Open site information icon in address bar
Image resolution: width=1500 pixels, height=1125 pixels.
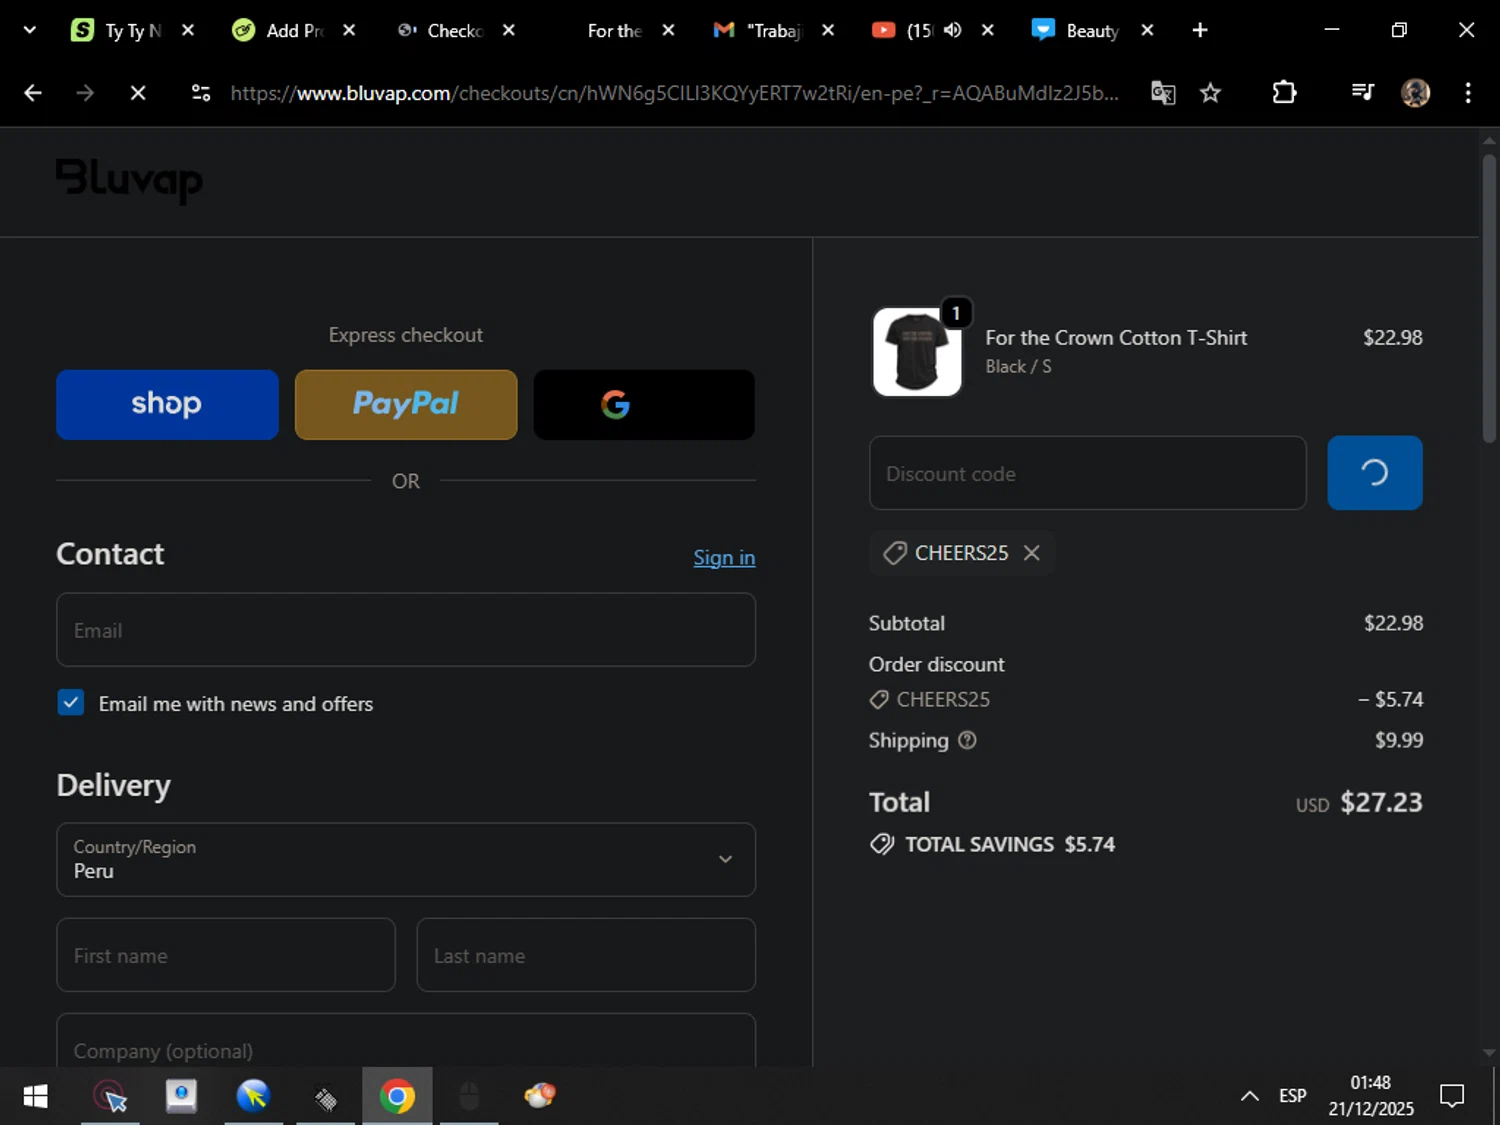[201, 93]
